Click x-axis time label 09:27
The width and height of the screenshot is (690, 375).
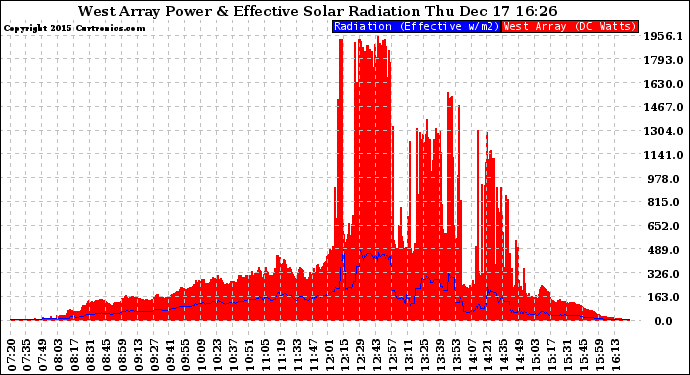pos(154,355)
